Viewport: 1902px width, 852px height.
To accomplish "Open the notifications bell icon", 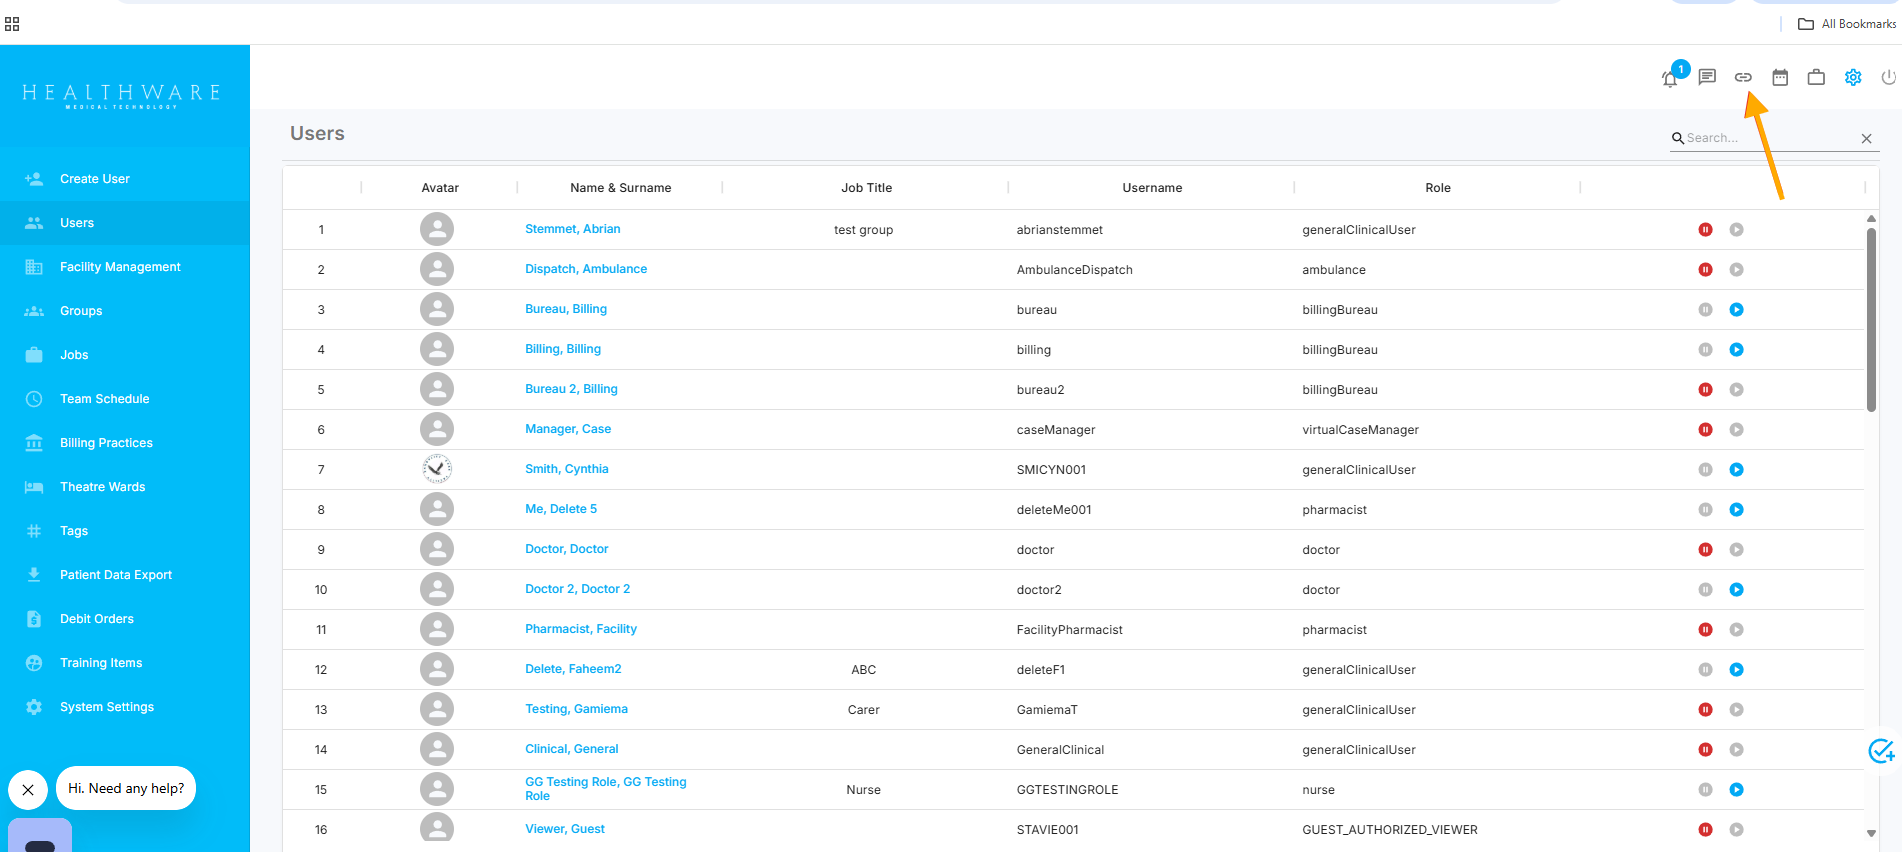I will (1670, 78).
